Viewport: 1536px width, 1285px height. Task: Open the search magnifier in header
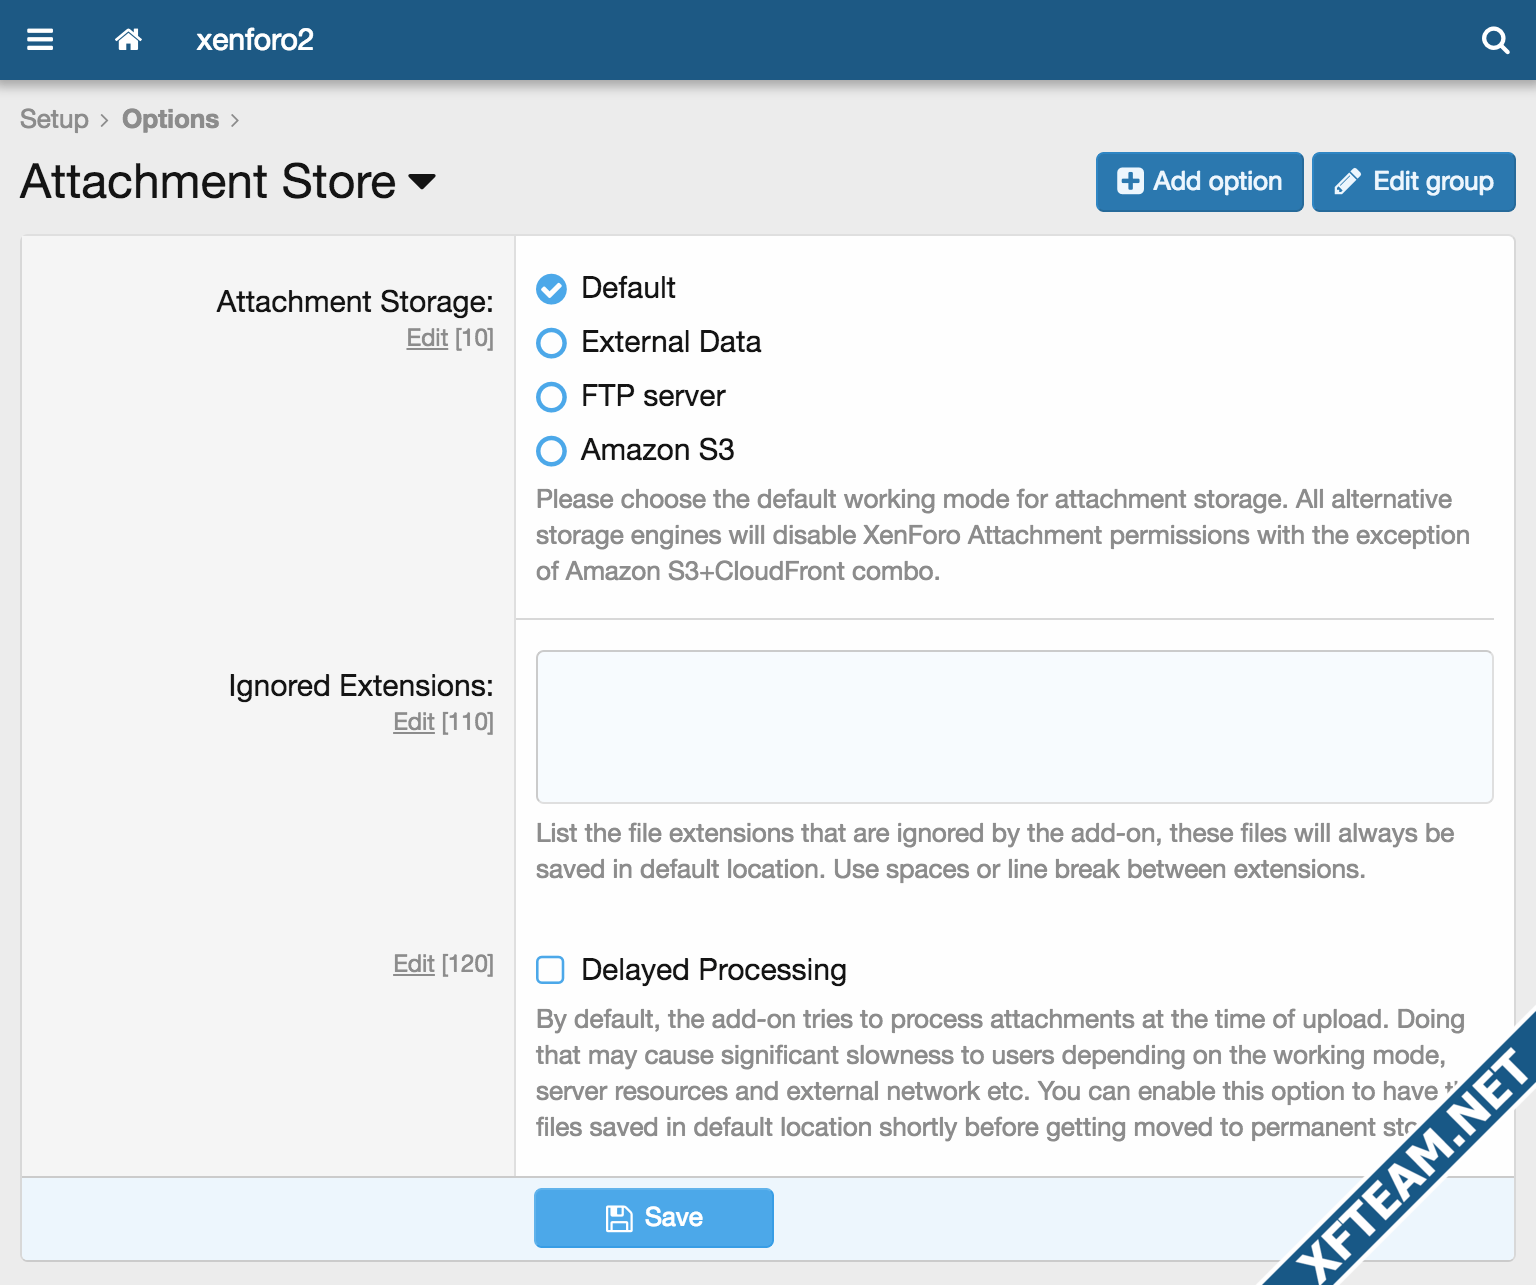point(1495,40)
